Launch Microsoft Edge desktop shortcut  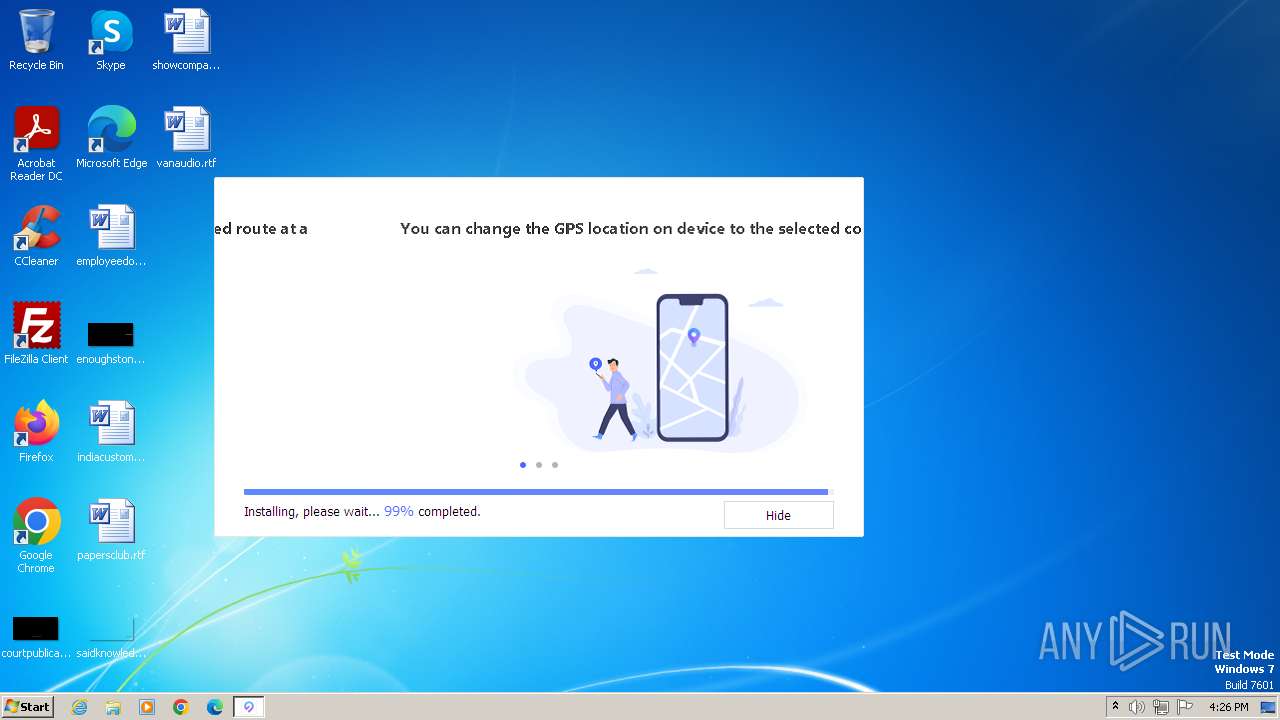(111, 137)
